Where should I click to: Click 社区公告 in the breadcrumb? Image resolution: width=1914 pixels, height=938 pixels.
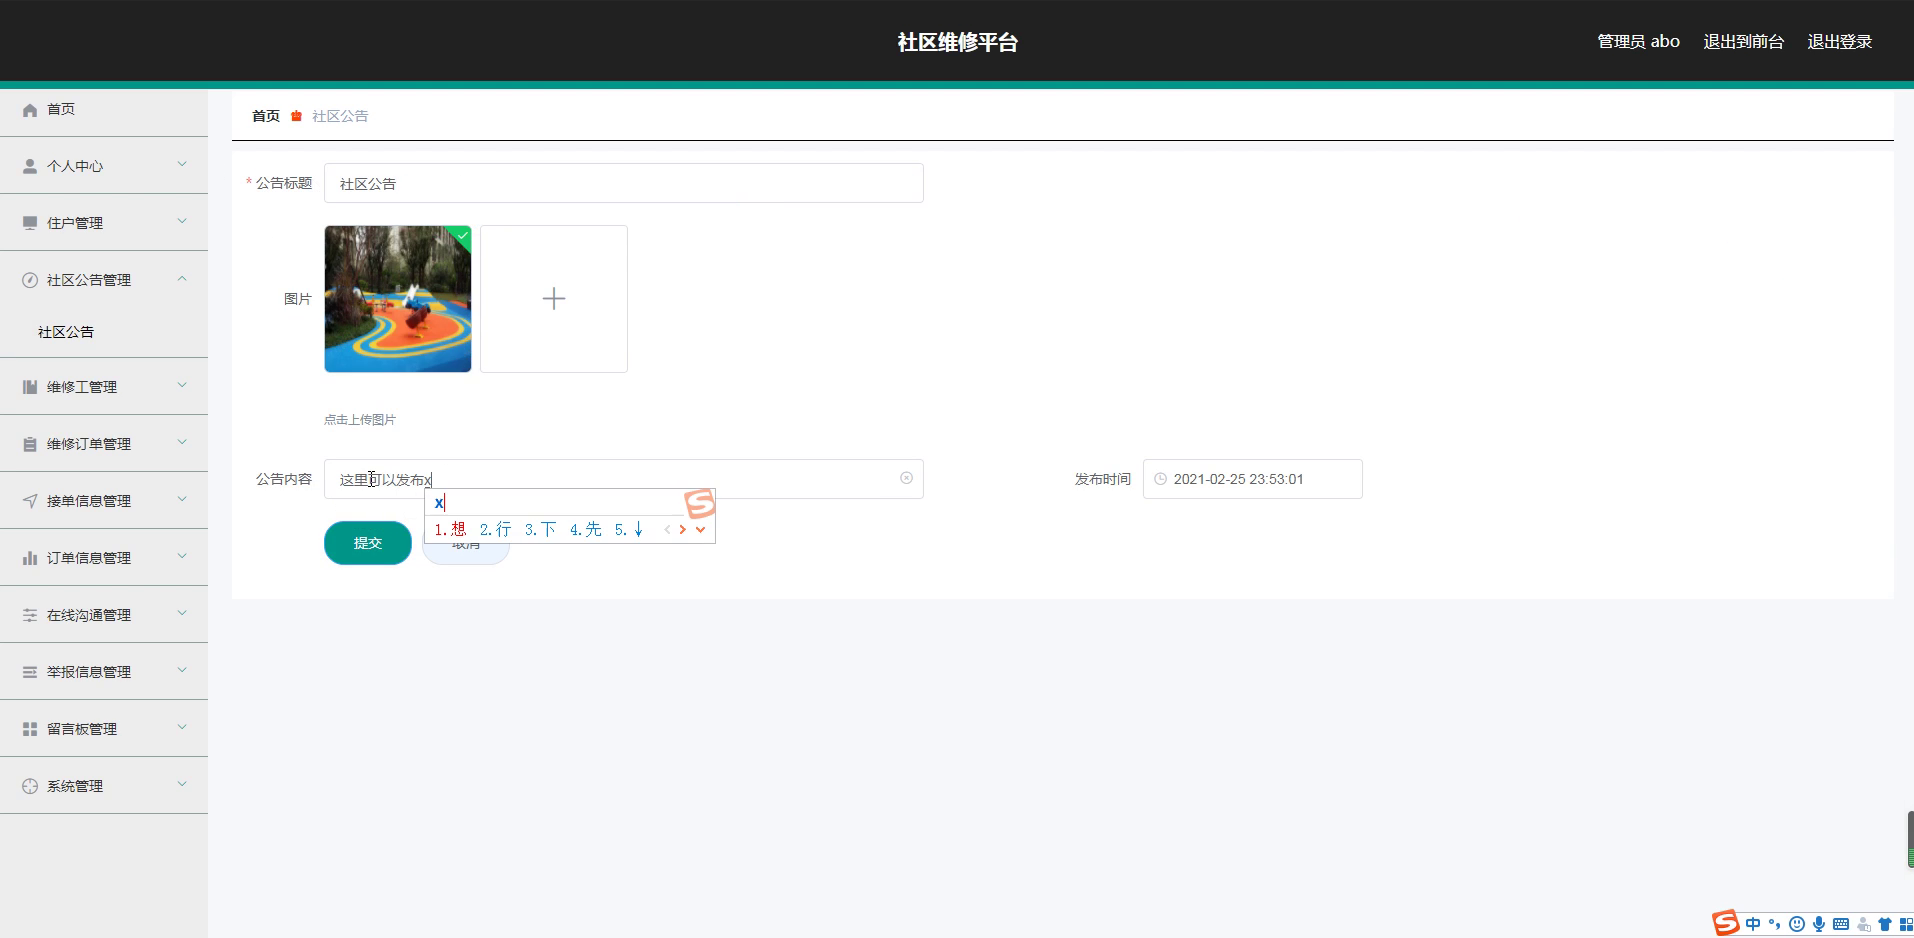coord(340,116)
